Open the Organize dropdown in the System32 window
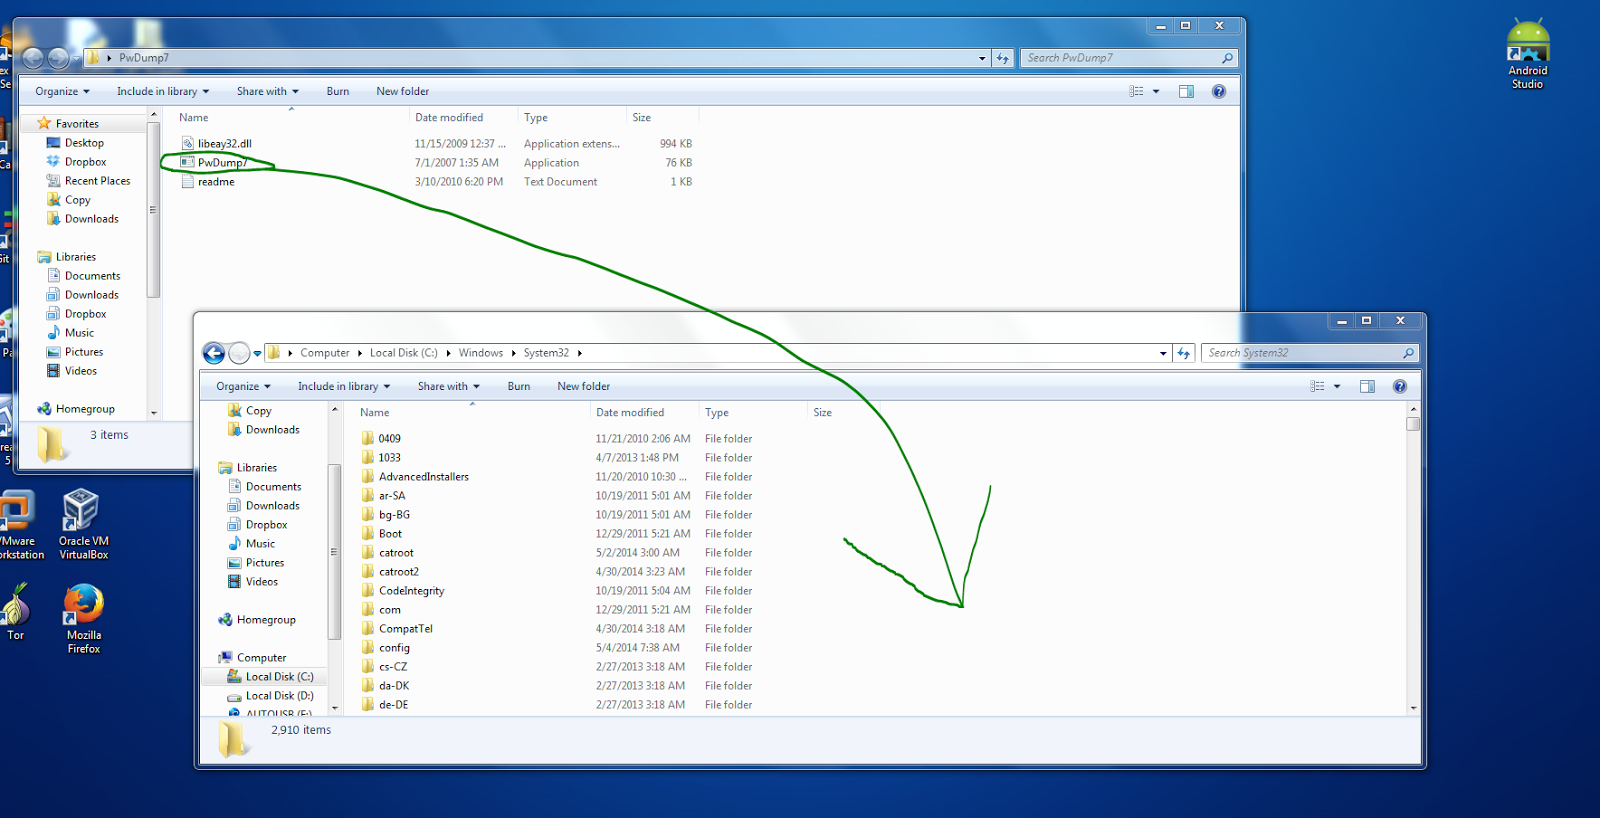Viewport: 1600px width, 818px height. click(243, 386)
